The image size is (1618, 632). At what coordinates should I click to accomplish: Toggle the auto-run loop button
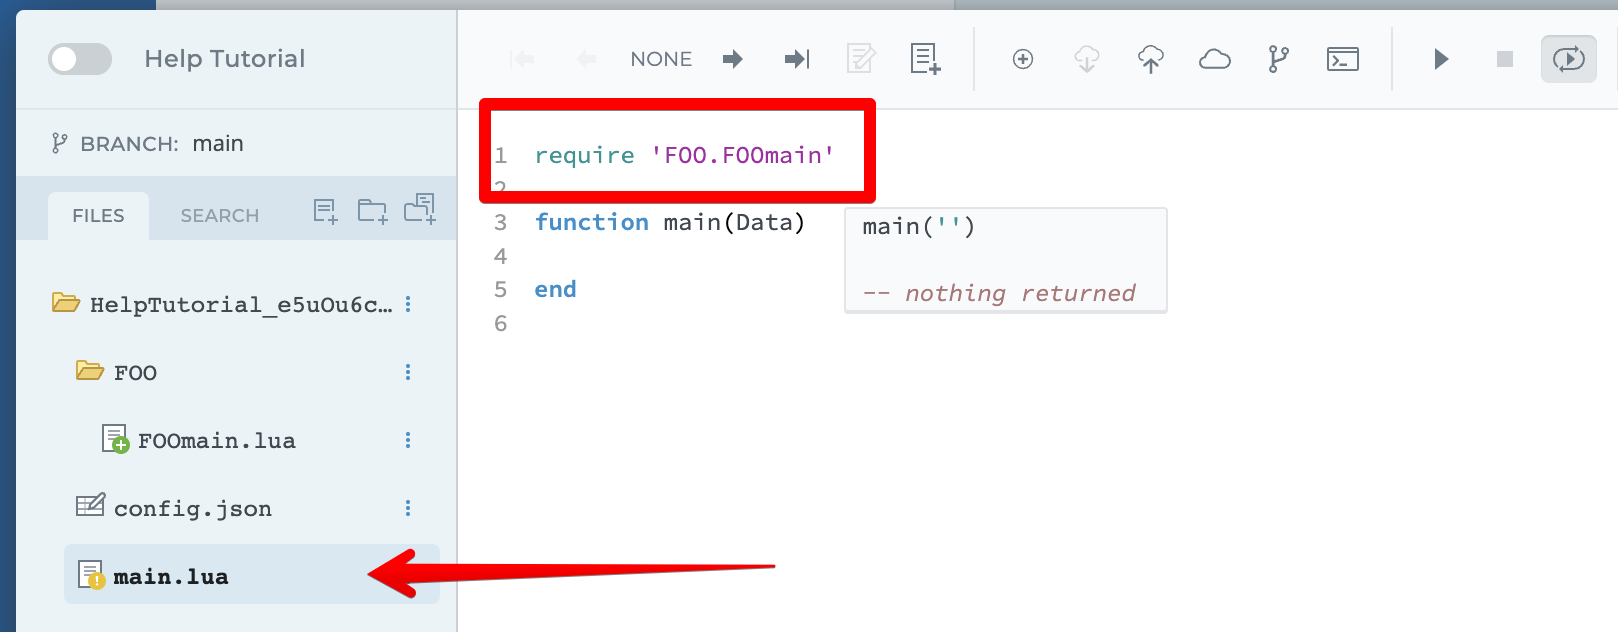click(x=1568, y=59)
